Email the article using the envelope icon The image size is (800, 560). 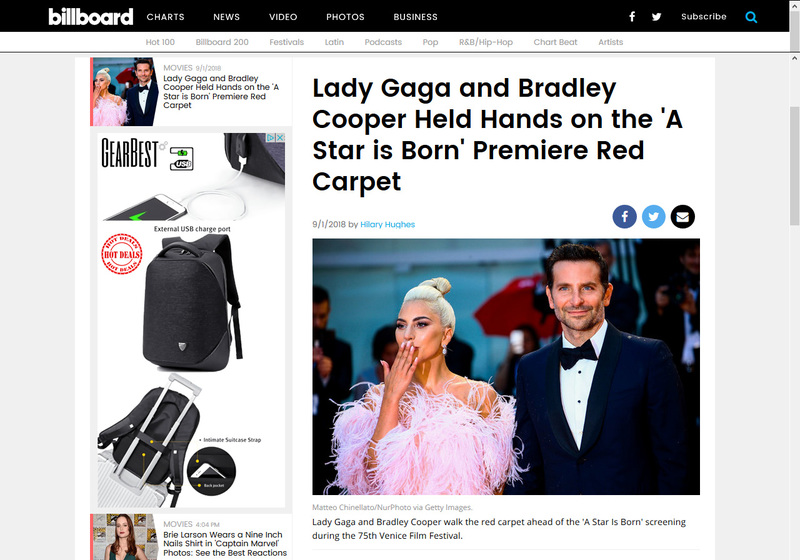pos(683,217)
